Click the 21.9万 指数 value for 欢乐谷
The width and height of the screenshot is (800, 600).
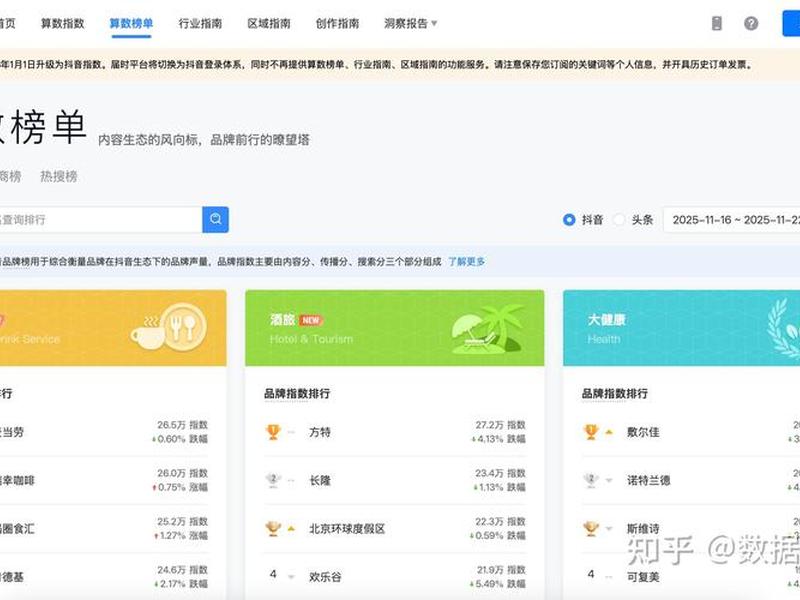501,570
